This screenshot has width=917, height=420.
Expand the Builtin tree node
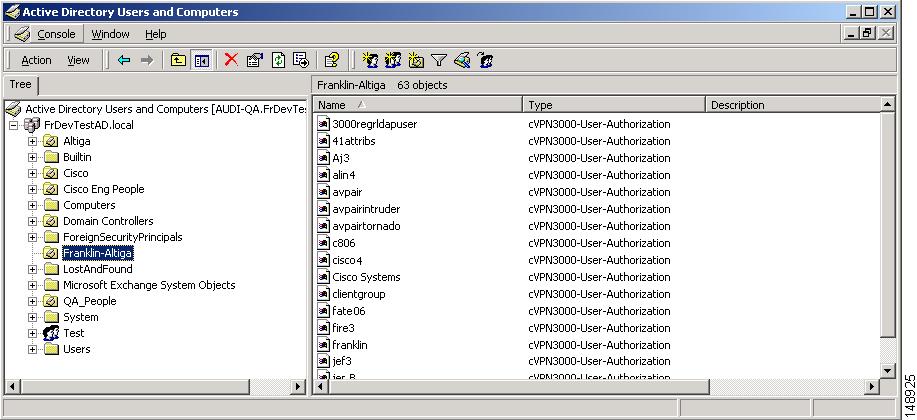33,157
